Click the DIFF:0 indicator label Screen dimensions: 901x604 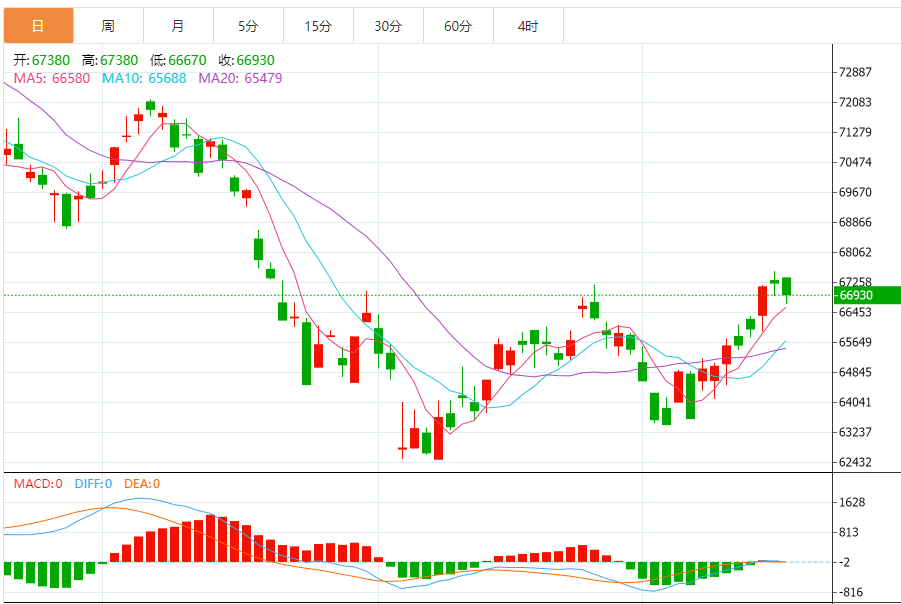[x=93, y=484]
